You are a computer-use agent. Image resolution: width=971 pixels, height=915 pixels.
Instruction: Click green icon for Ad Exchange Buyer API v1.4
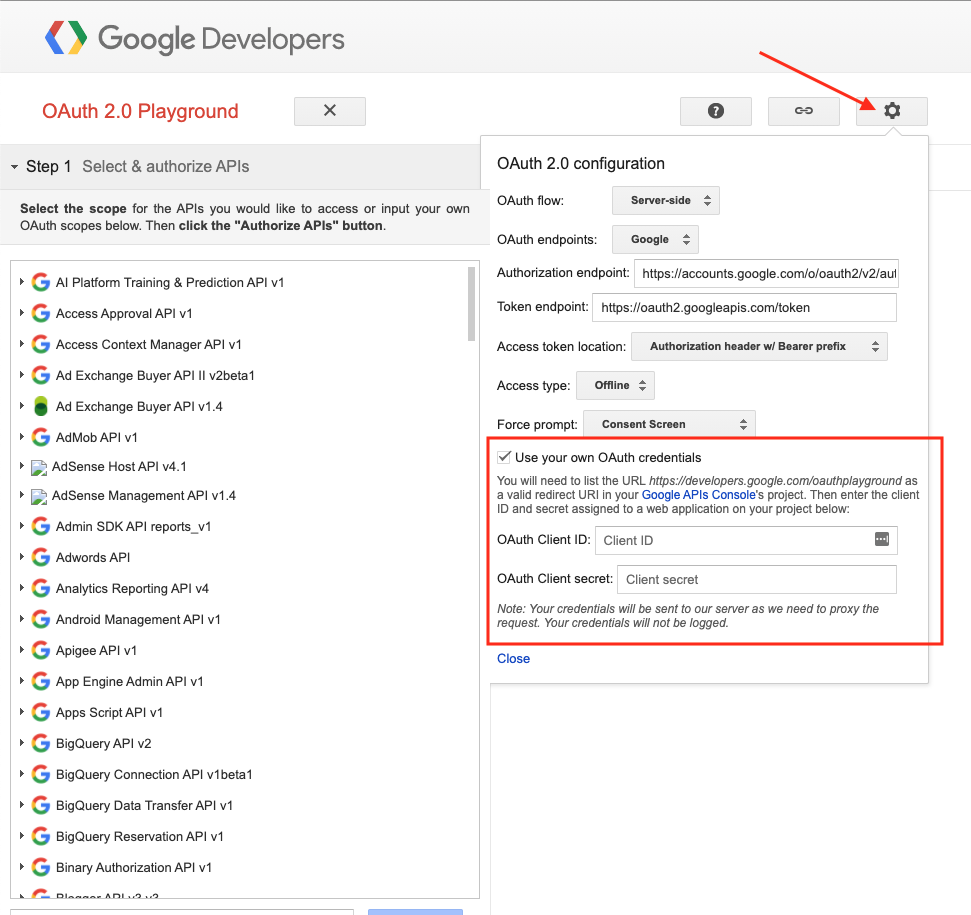tap(41, 406)
